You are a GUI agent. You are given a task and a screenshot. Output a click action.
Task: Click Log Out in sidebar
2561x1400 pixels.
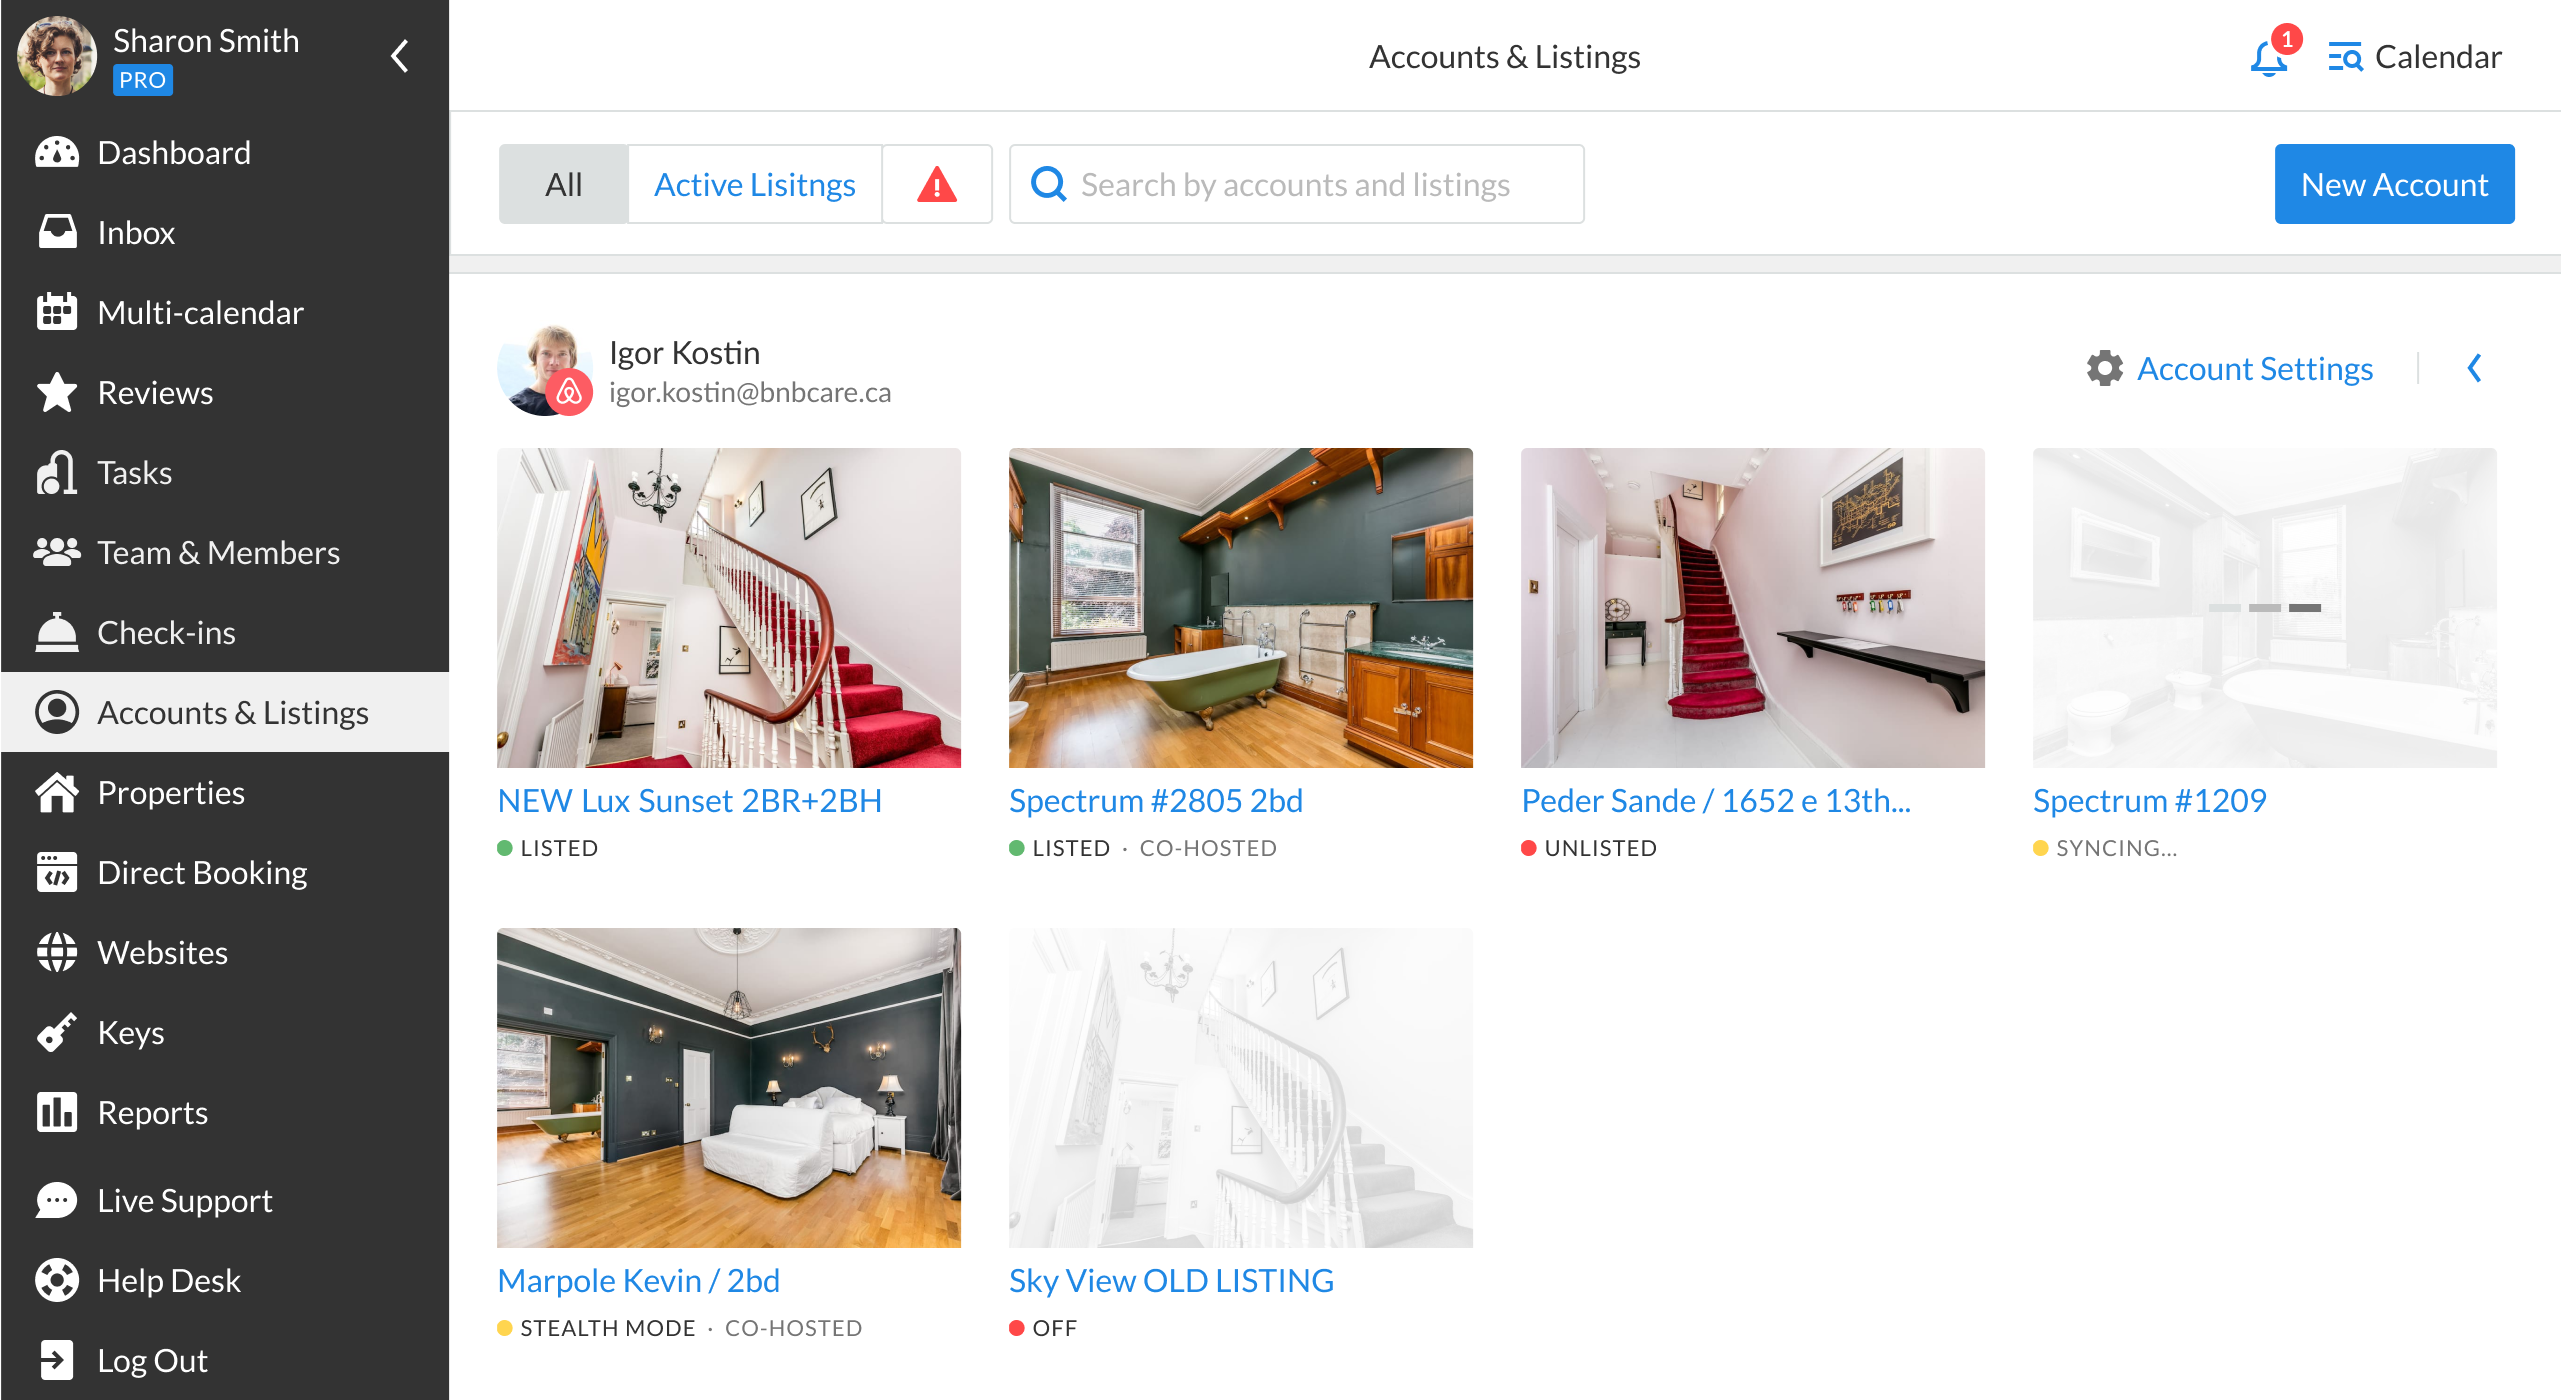point(152,1360)
